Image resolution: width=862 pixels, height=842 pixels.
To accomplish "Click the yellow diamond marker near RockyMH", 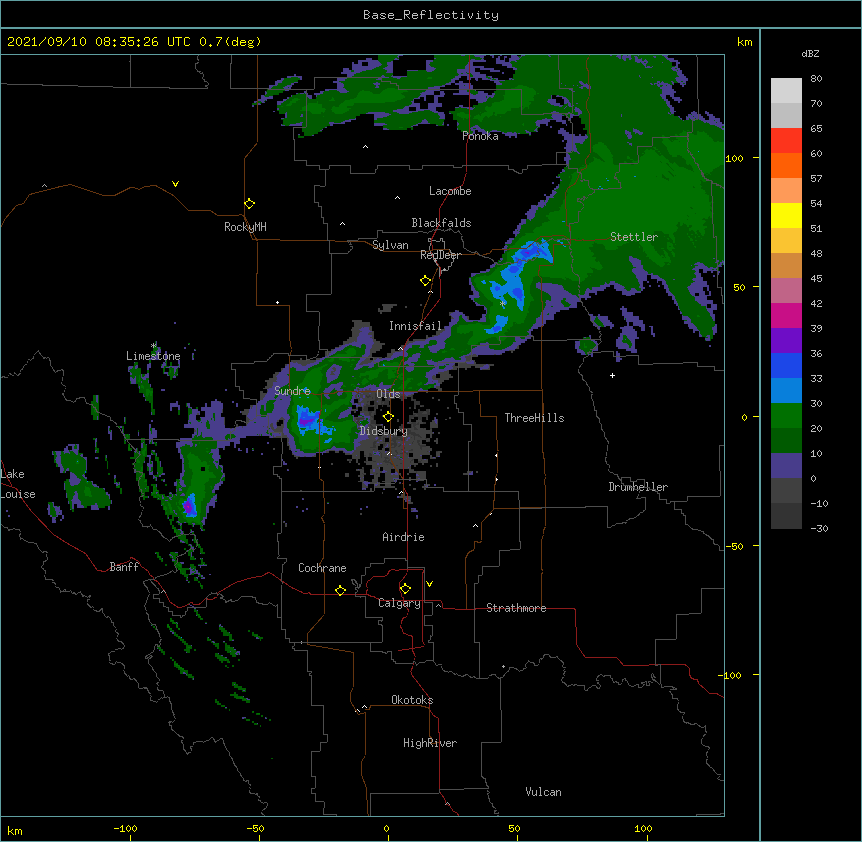I will (250, 204).
